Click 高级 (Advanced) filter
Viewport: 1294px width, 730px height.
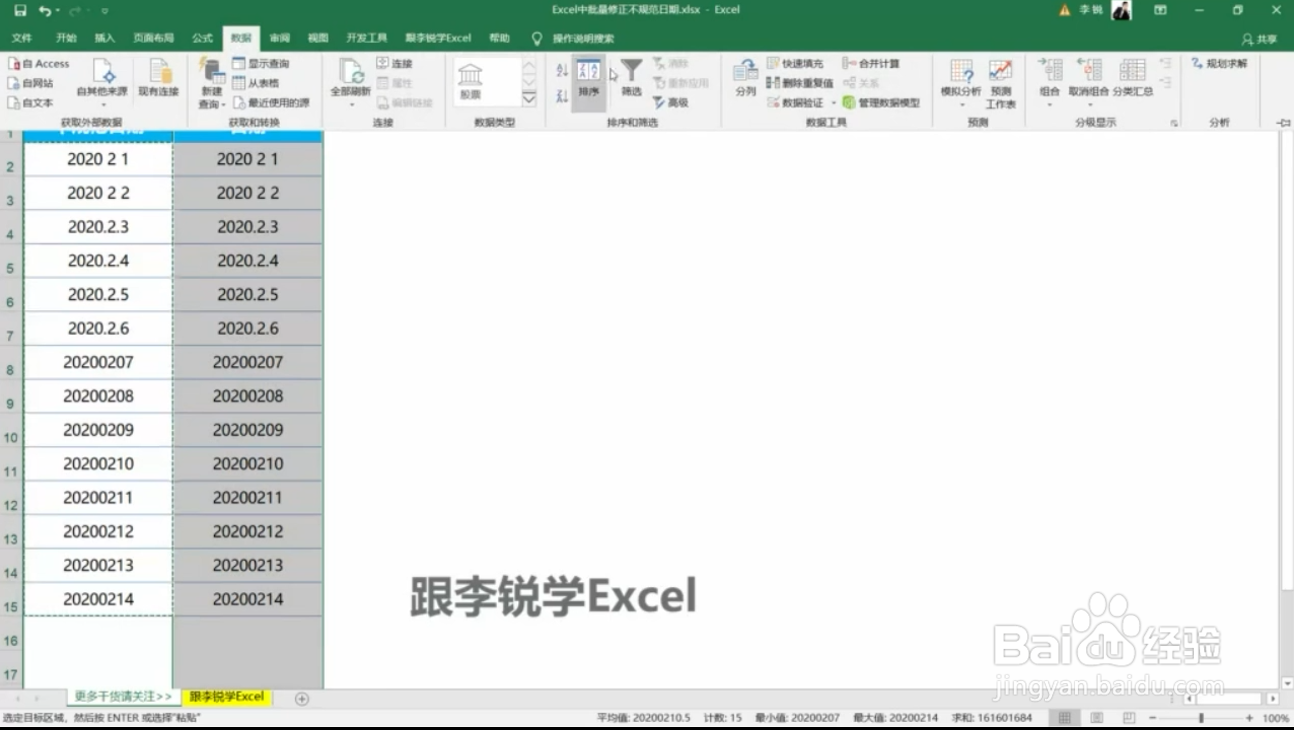671,102
